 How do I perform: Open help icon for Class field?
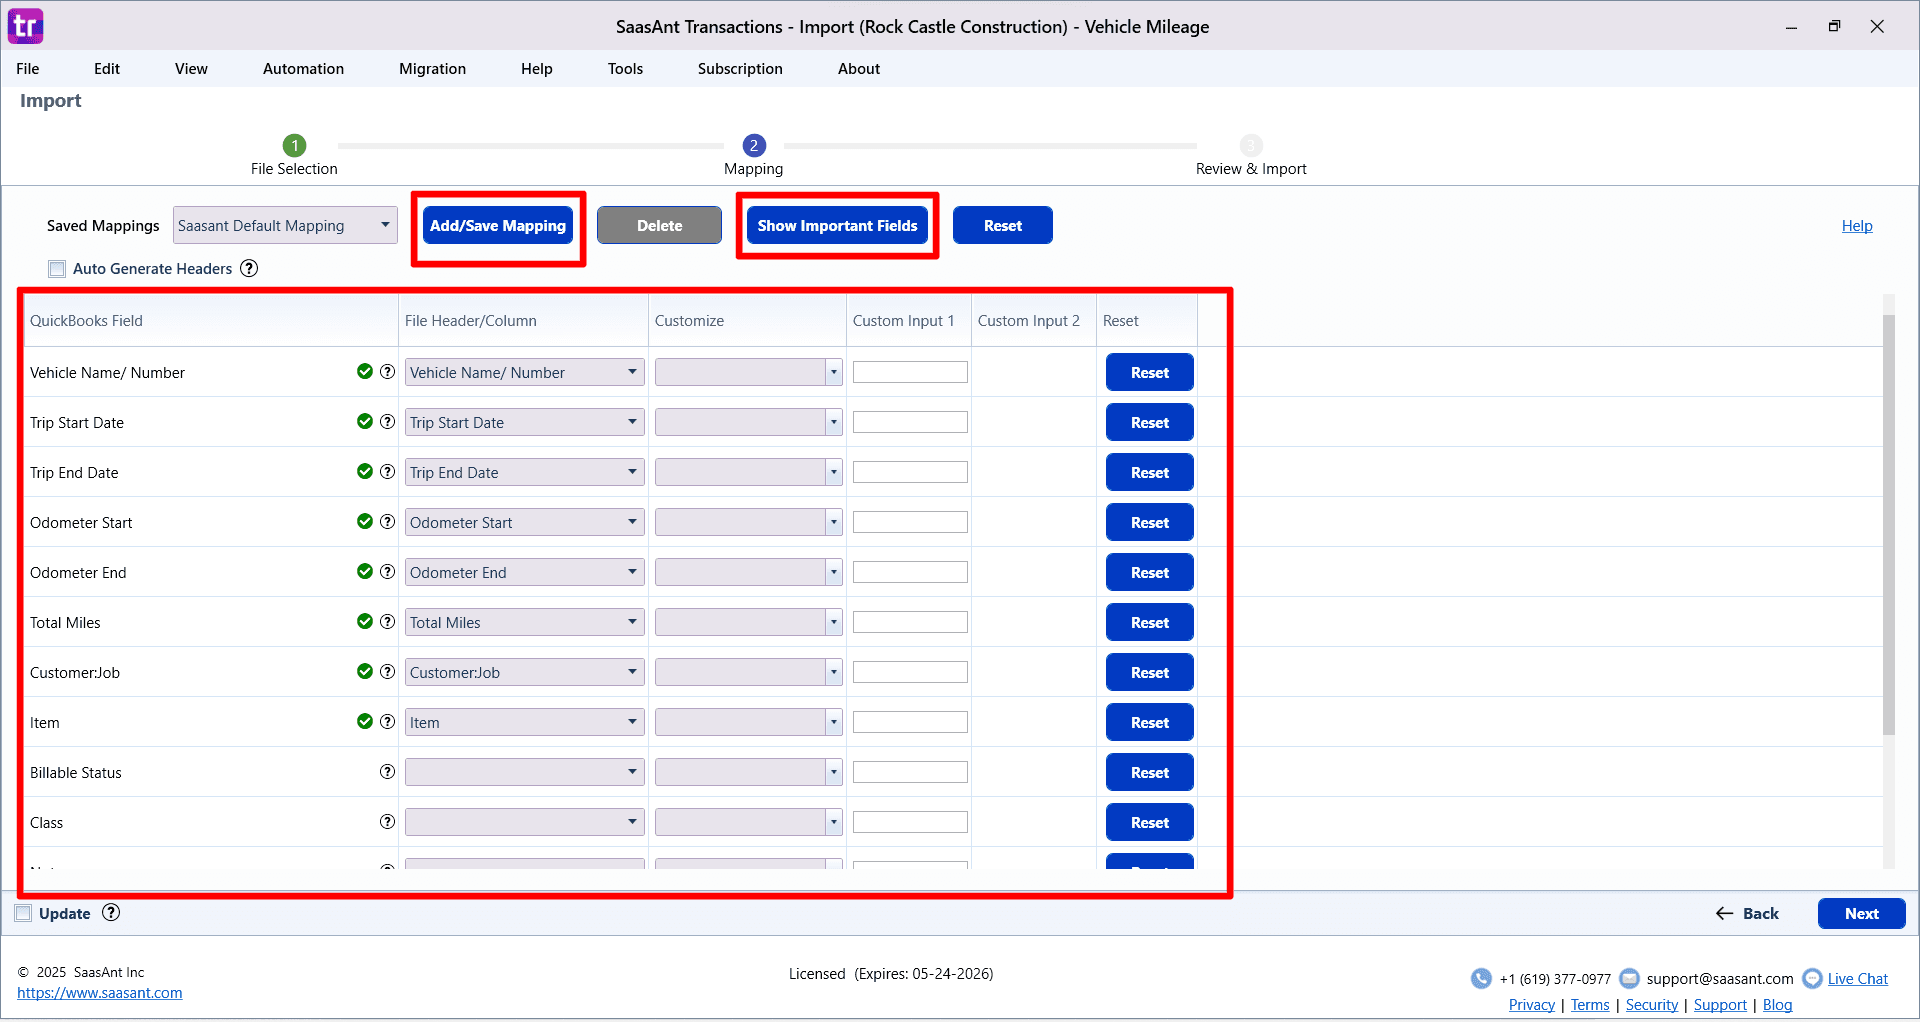coord(387,822)
